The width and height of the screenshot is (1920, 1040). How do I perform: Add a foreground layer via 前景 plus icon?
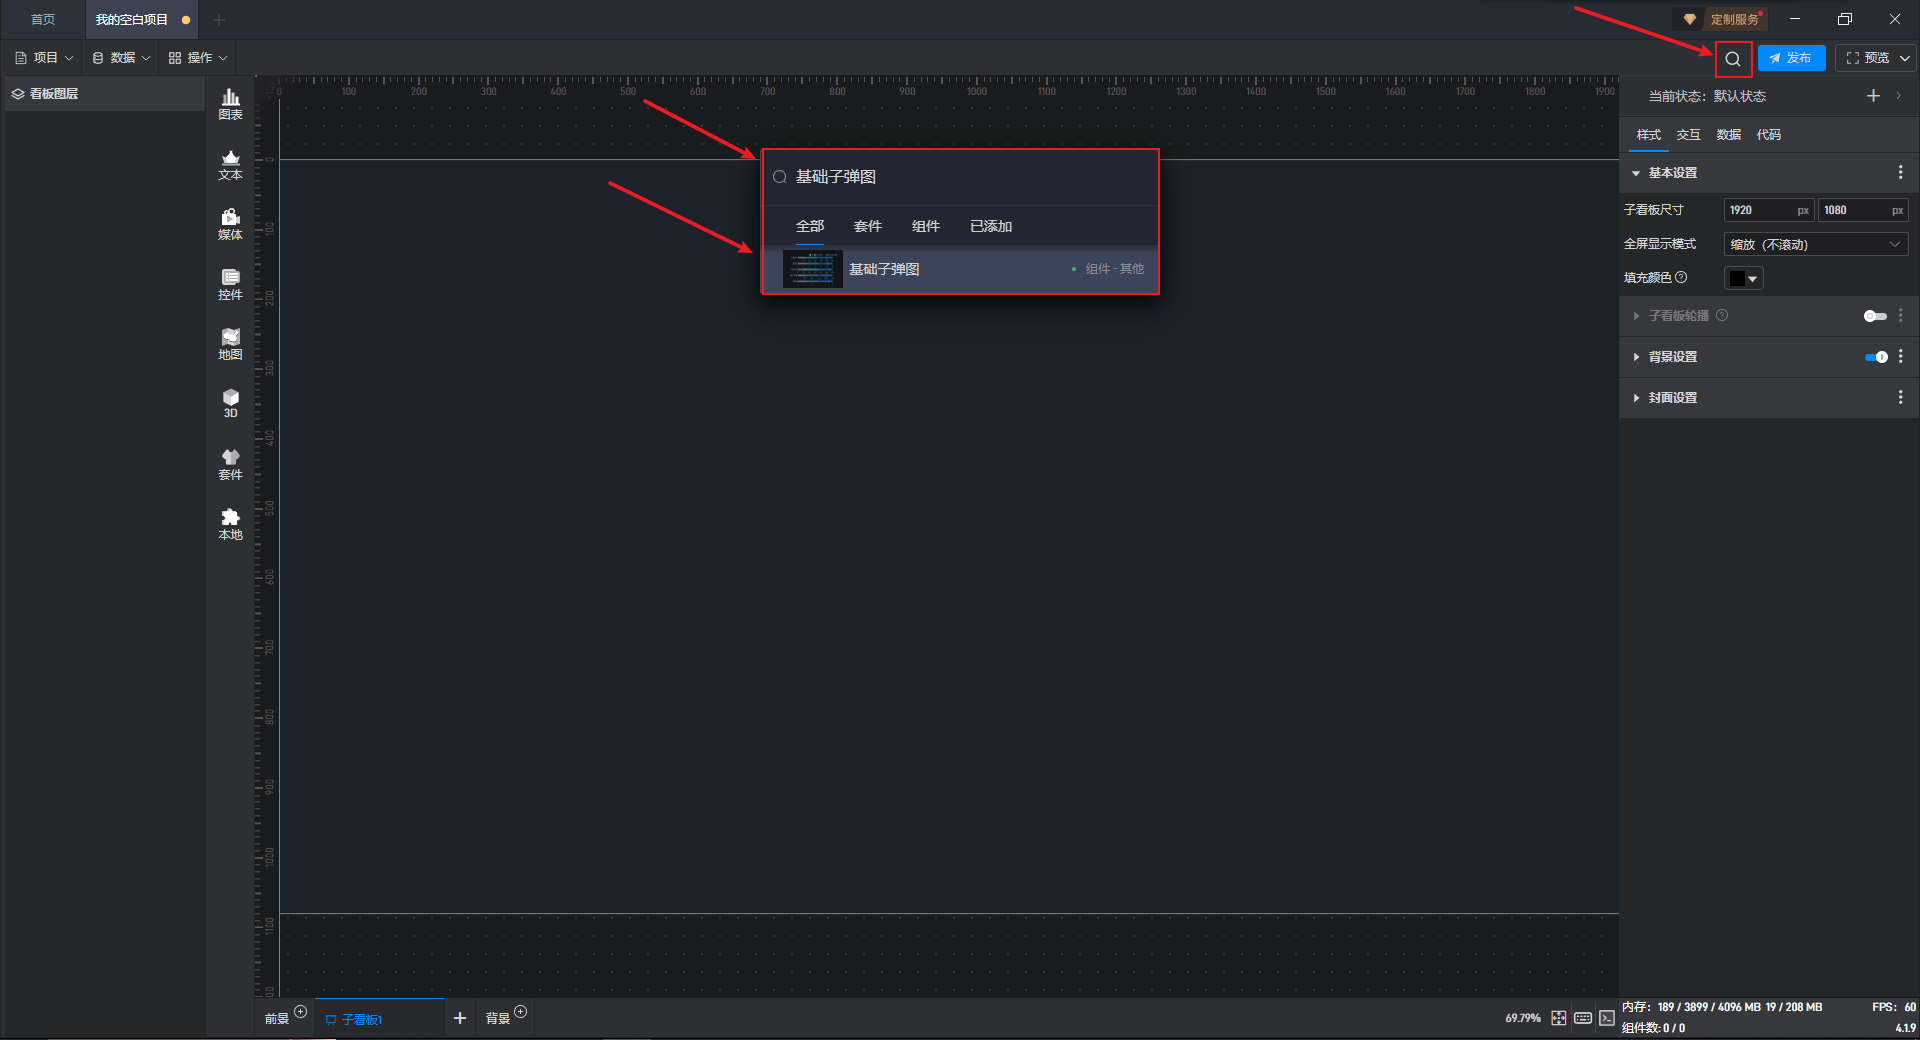[x=300, y=1012]
